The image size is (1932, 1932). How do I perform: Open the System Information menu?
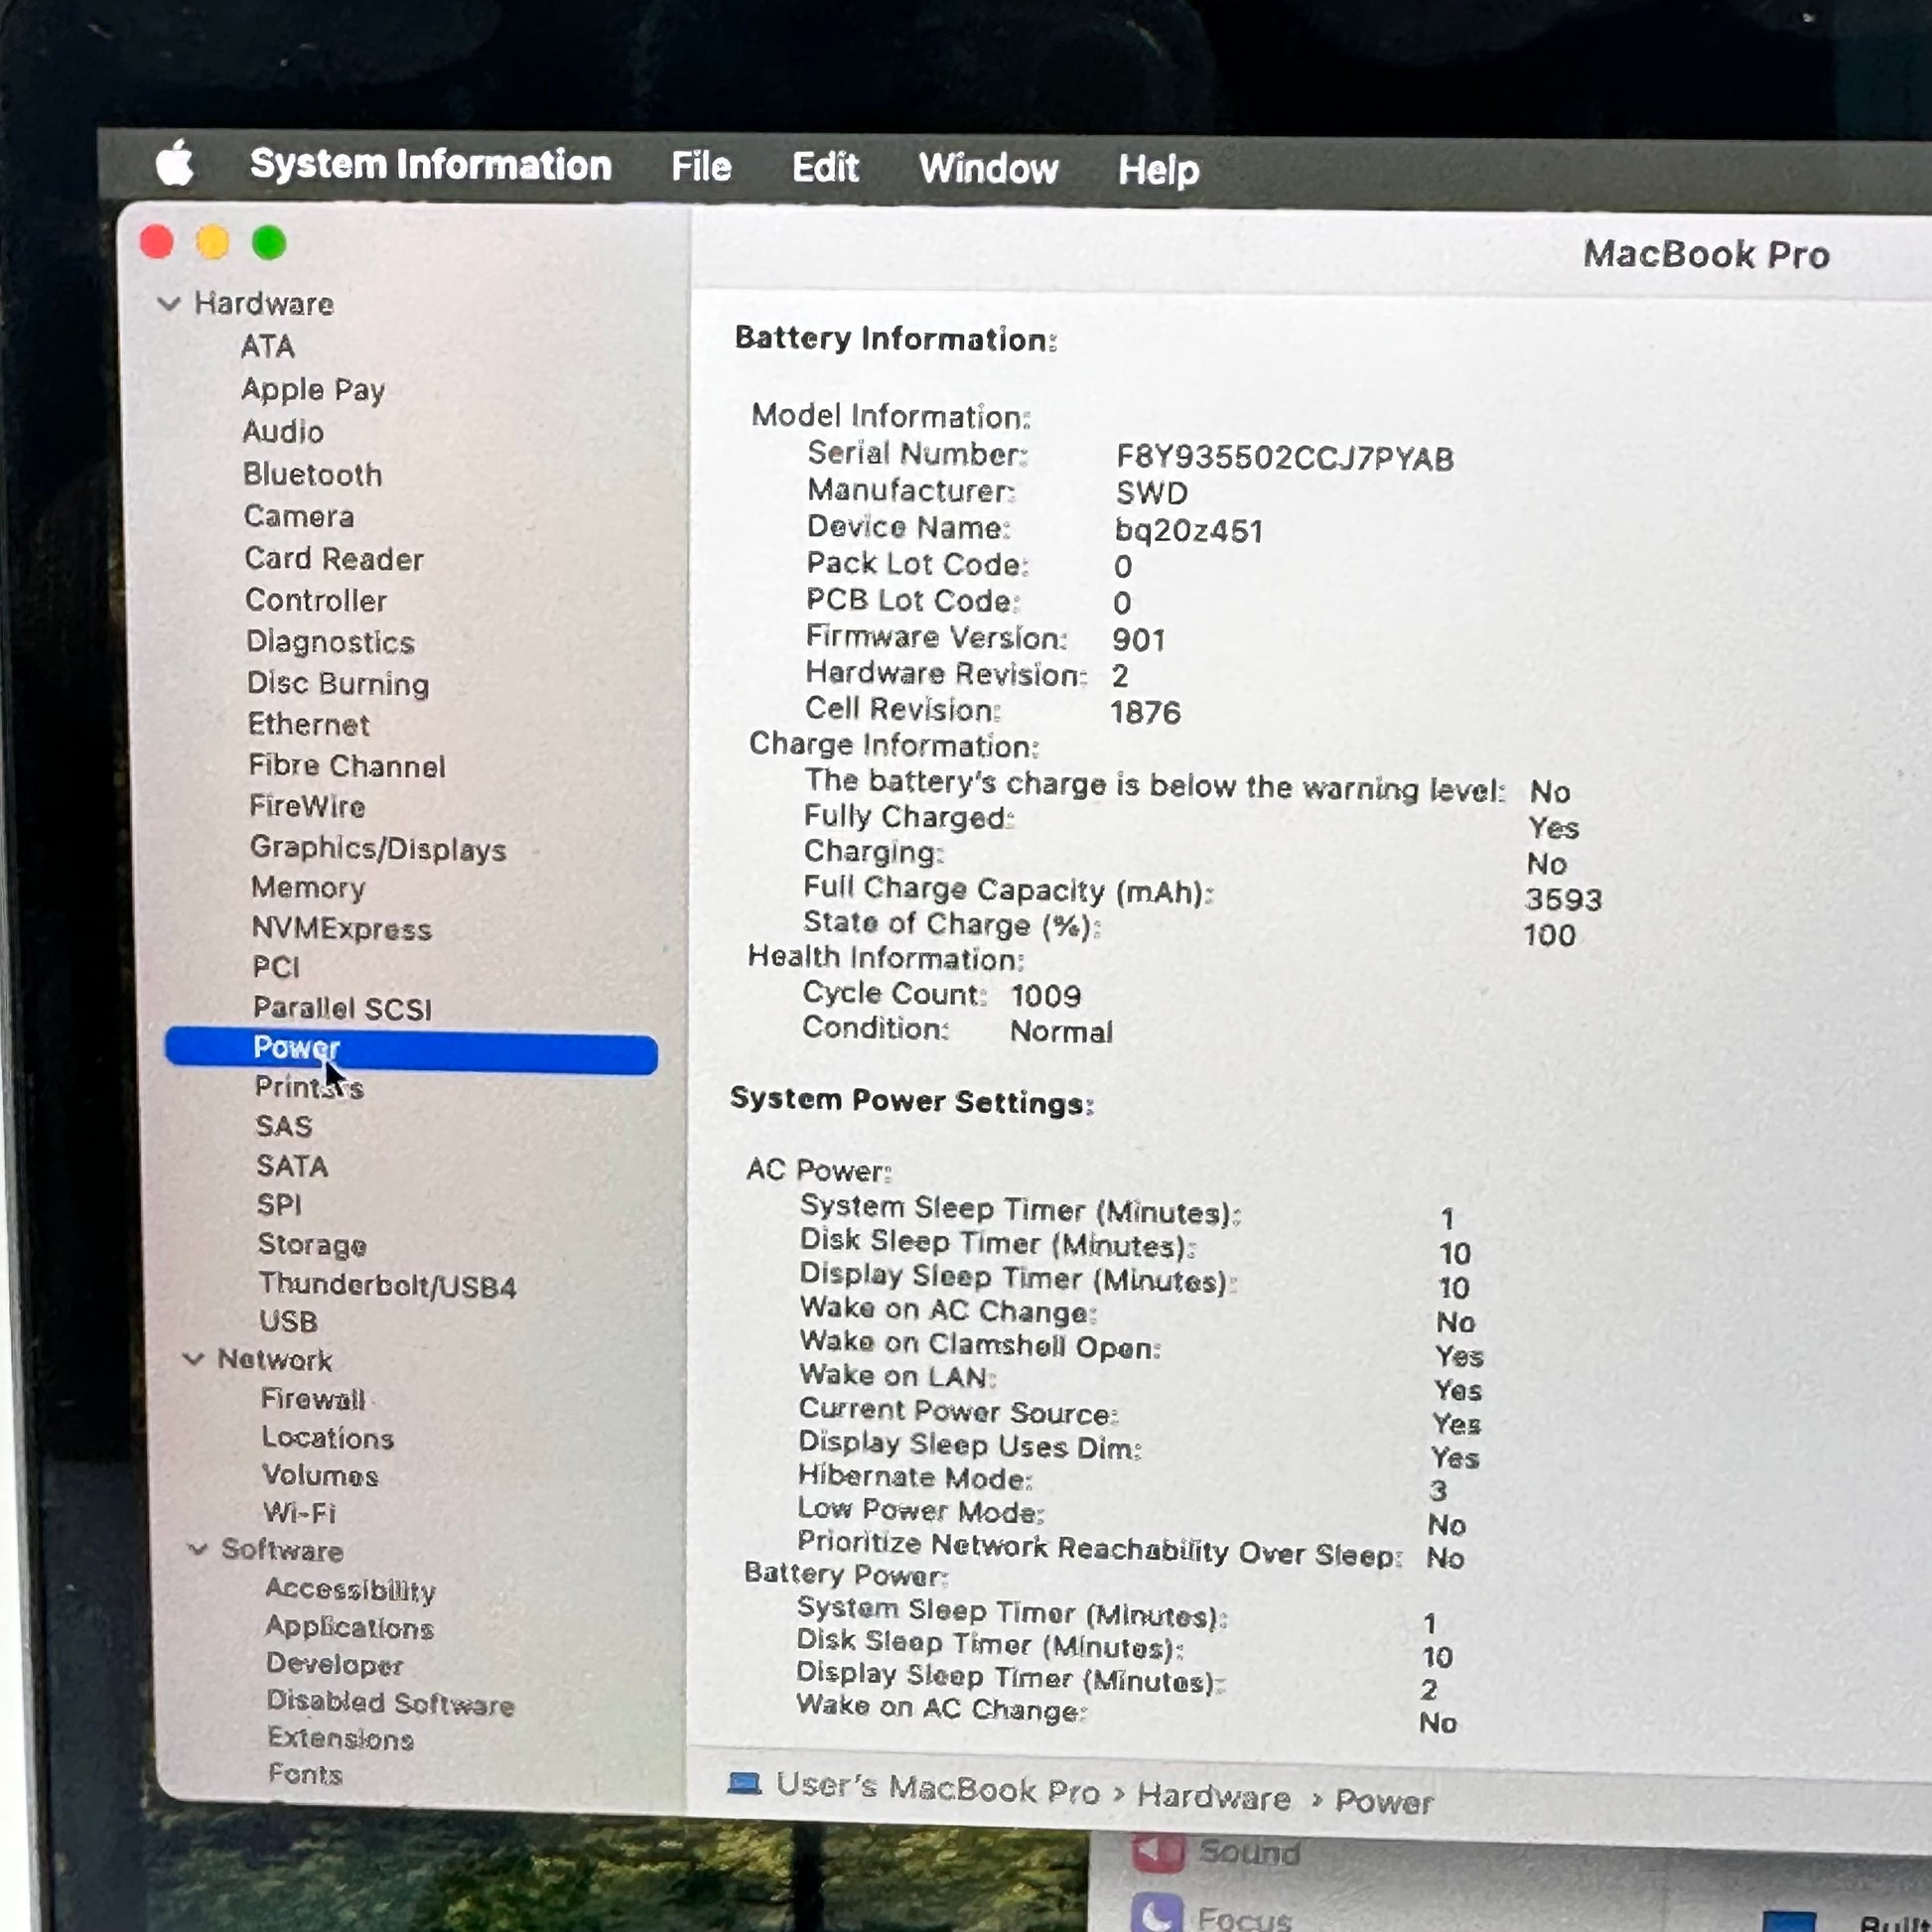coord(430,165)
